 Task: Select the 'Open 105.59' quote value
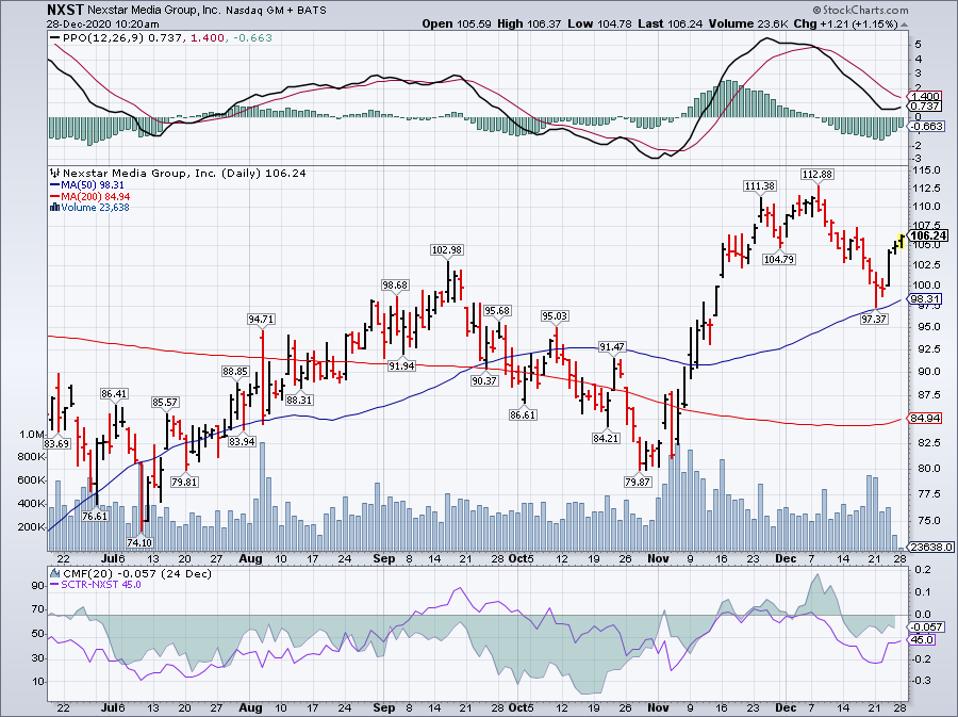[458, 24]
